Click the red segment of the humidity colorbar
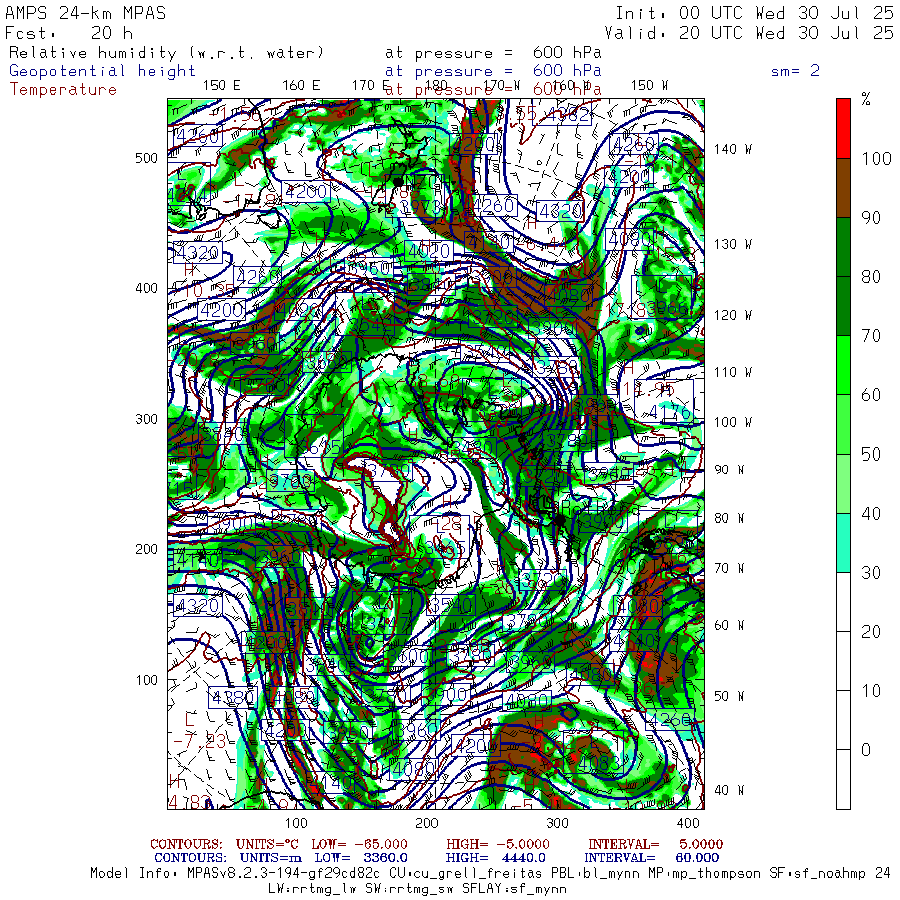The height and width of the screenshot is (900, 900). pyautogui.click(x=843, y=129)
